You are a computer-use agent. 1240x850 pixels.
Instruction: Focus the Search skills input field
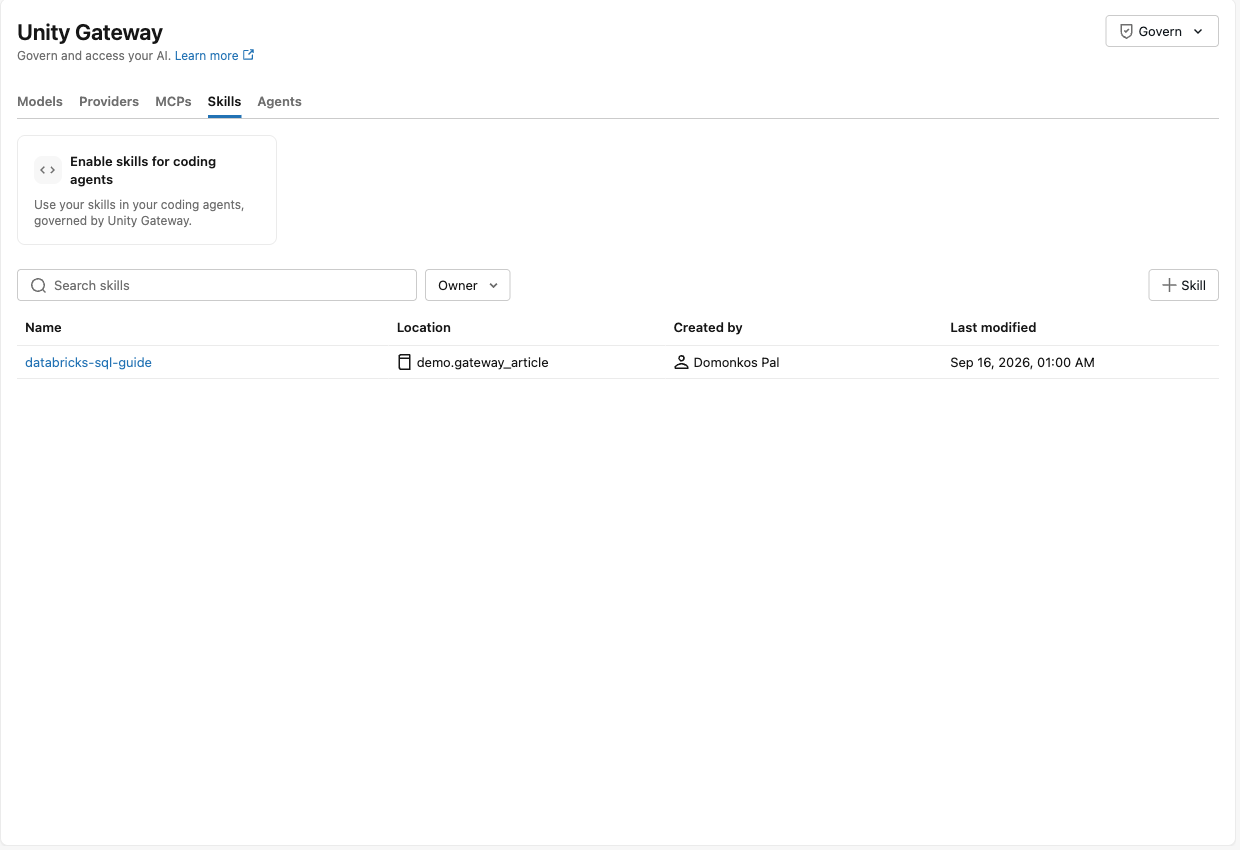(217, 285)
